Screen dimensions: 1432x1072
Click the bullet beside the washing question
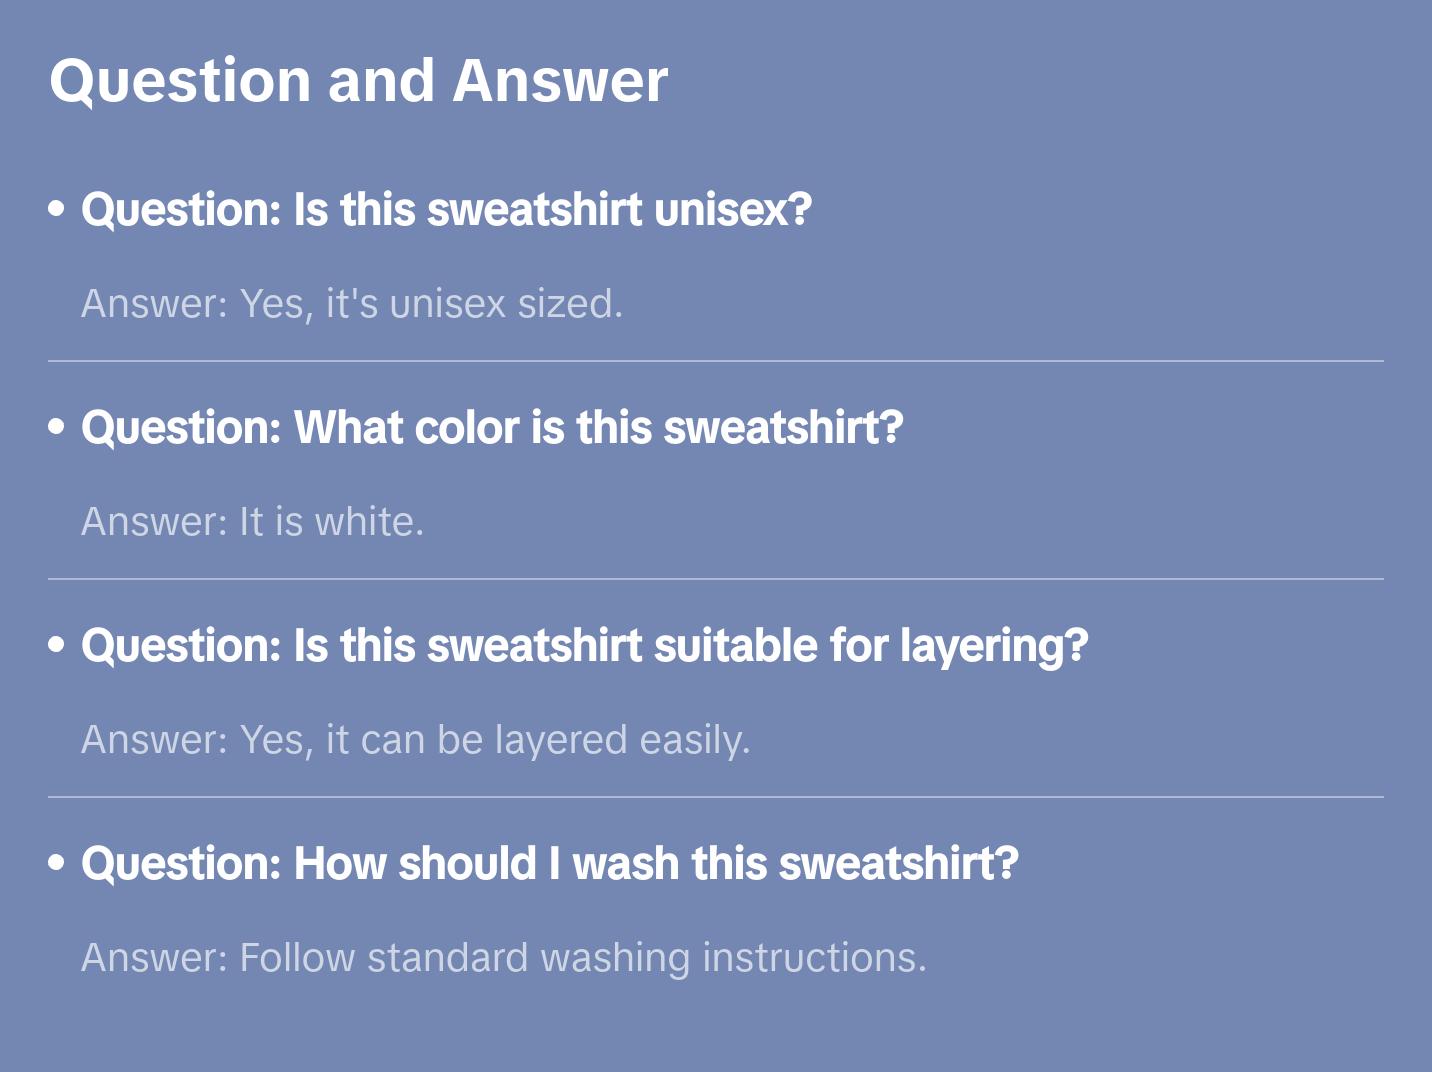(57, 863)
